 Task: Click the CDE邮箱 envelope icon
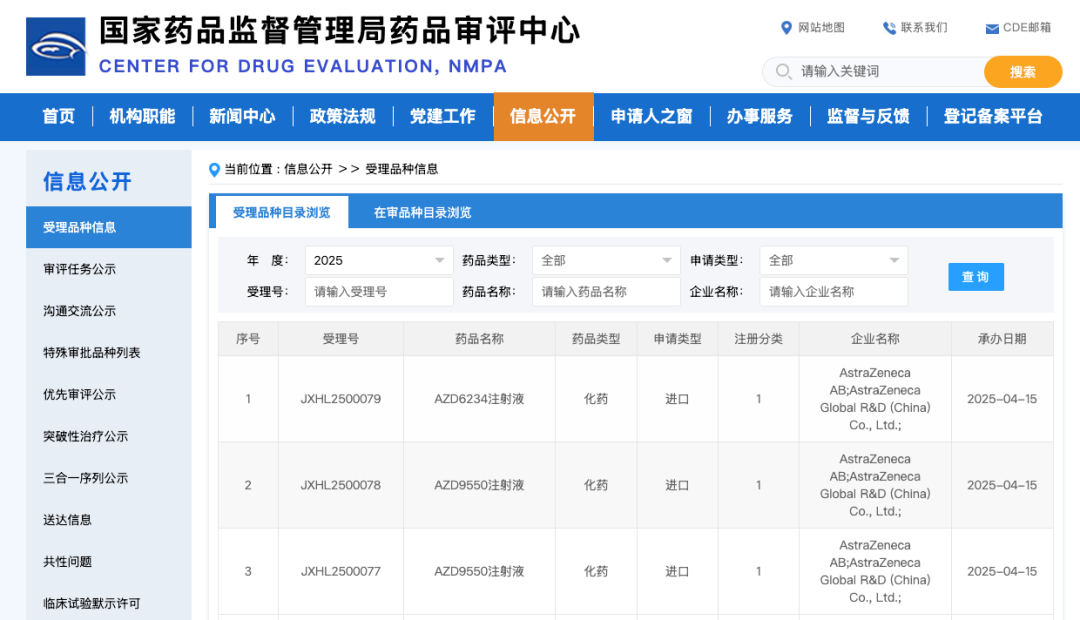click(994, 27)
